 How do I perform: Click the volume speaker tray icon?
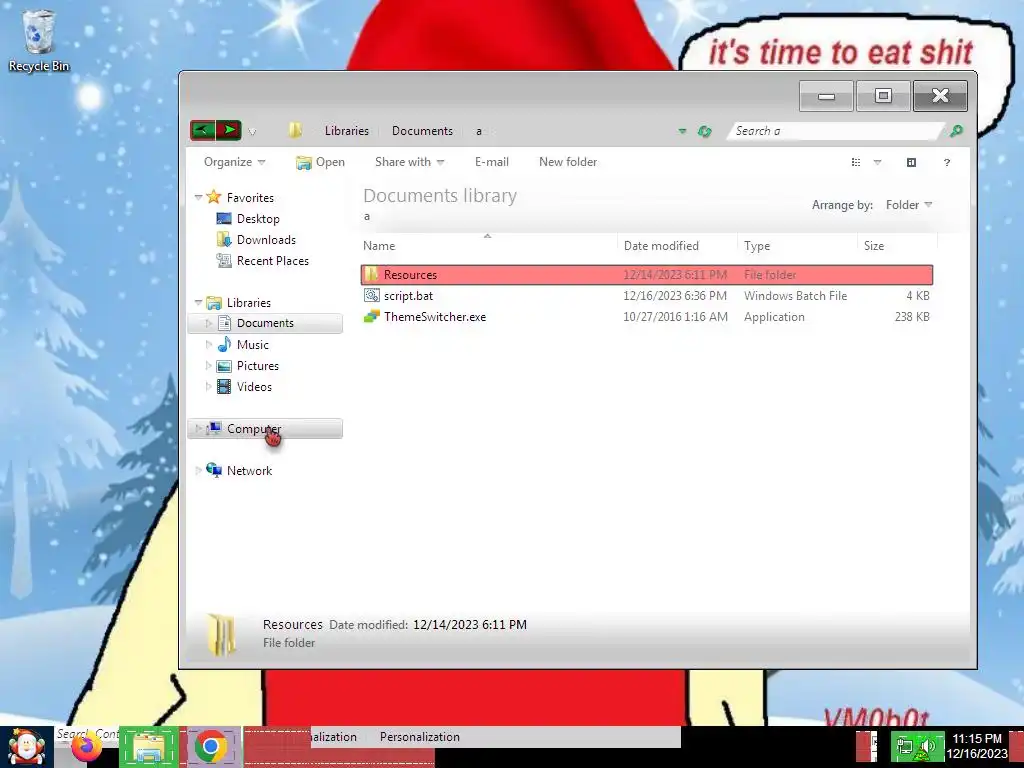(x=928, y=746)
